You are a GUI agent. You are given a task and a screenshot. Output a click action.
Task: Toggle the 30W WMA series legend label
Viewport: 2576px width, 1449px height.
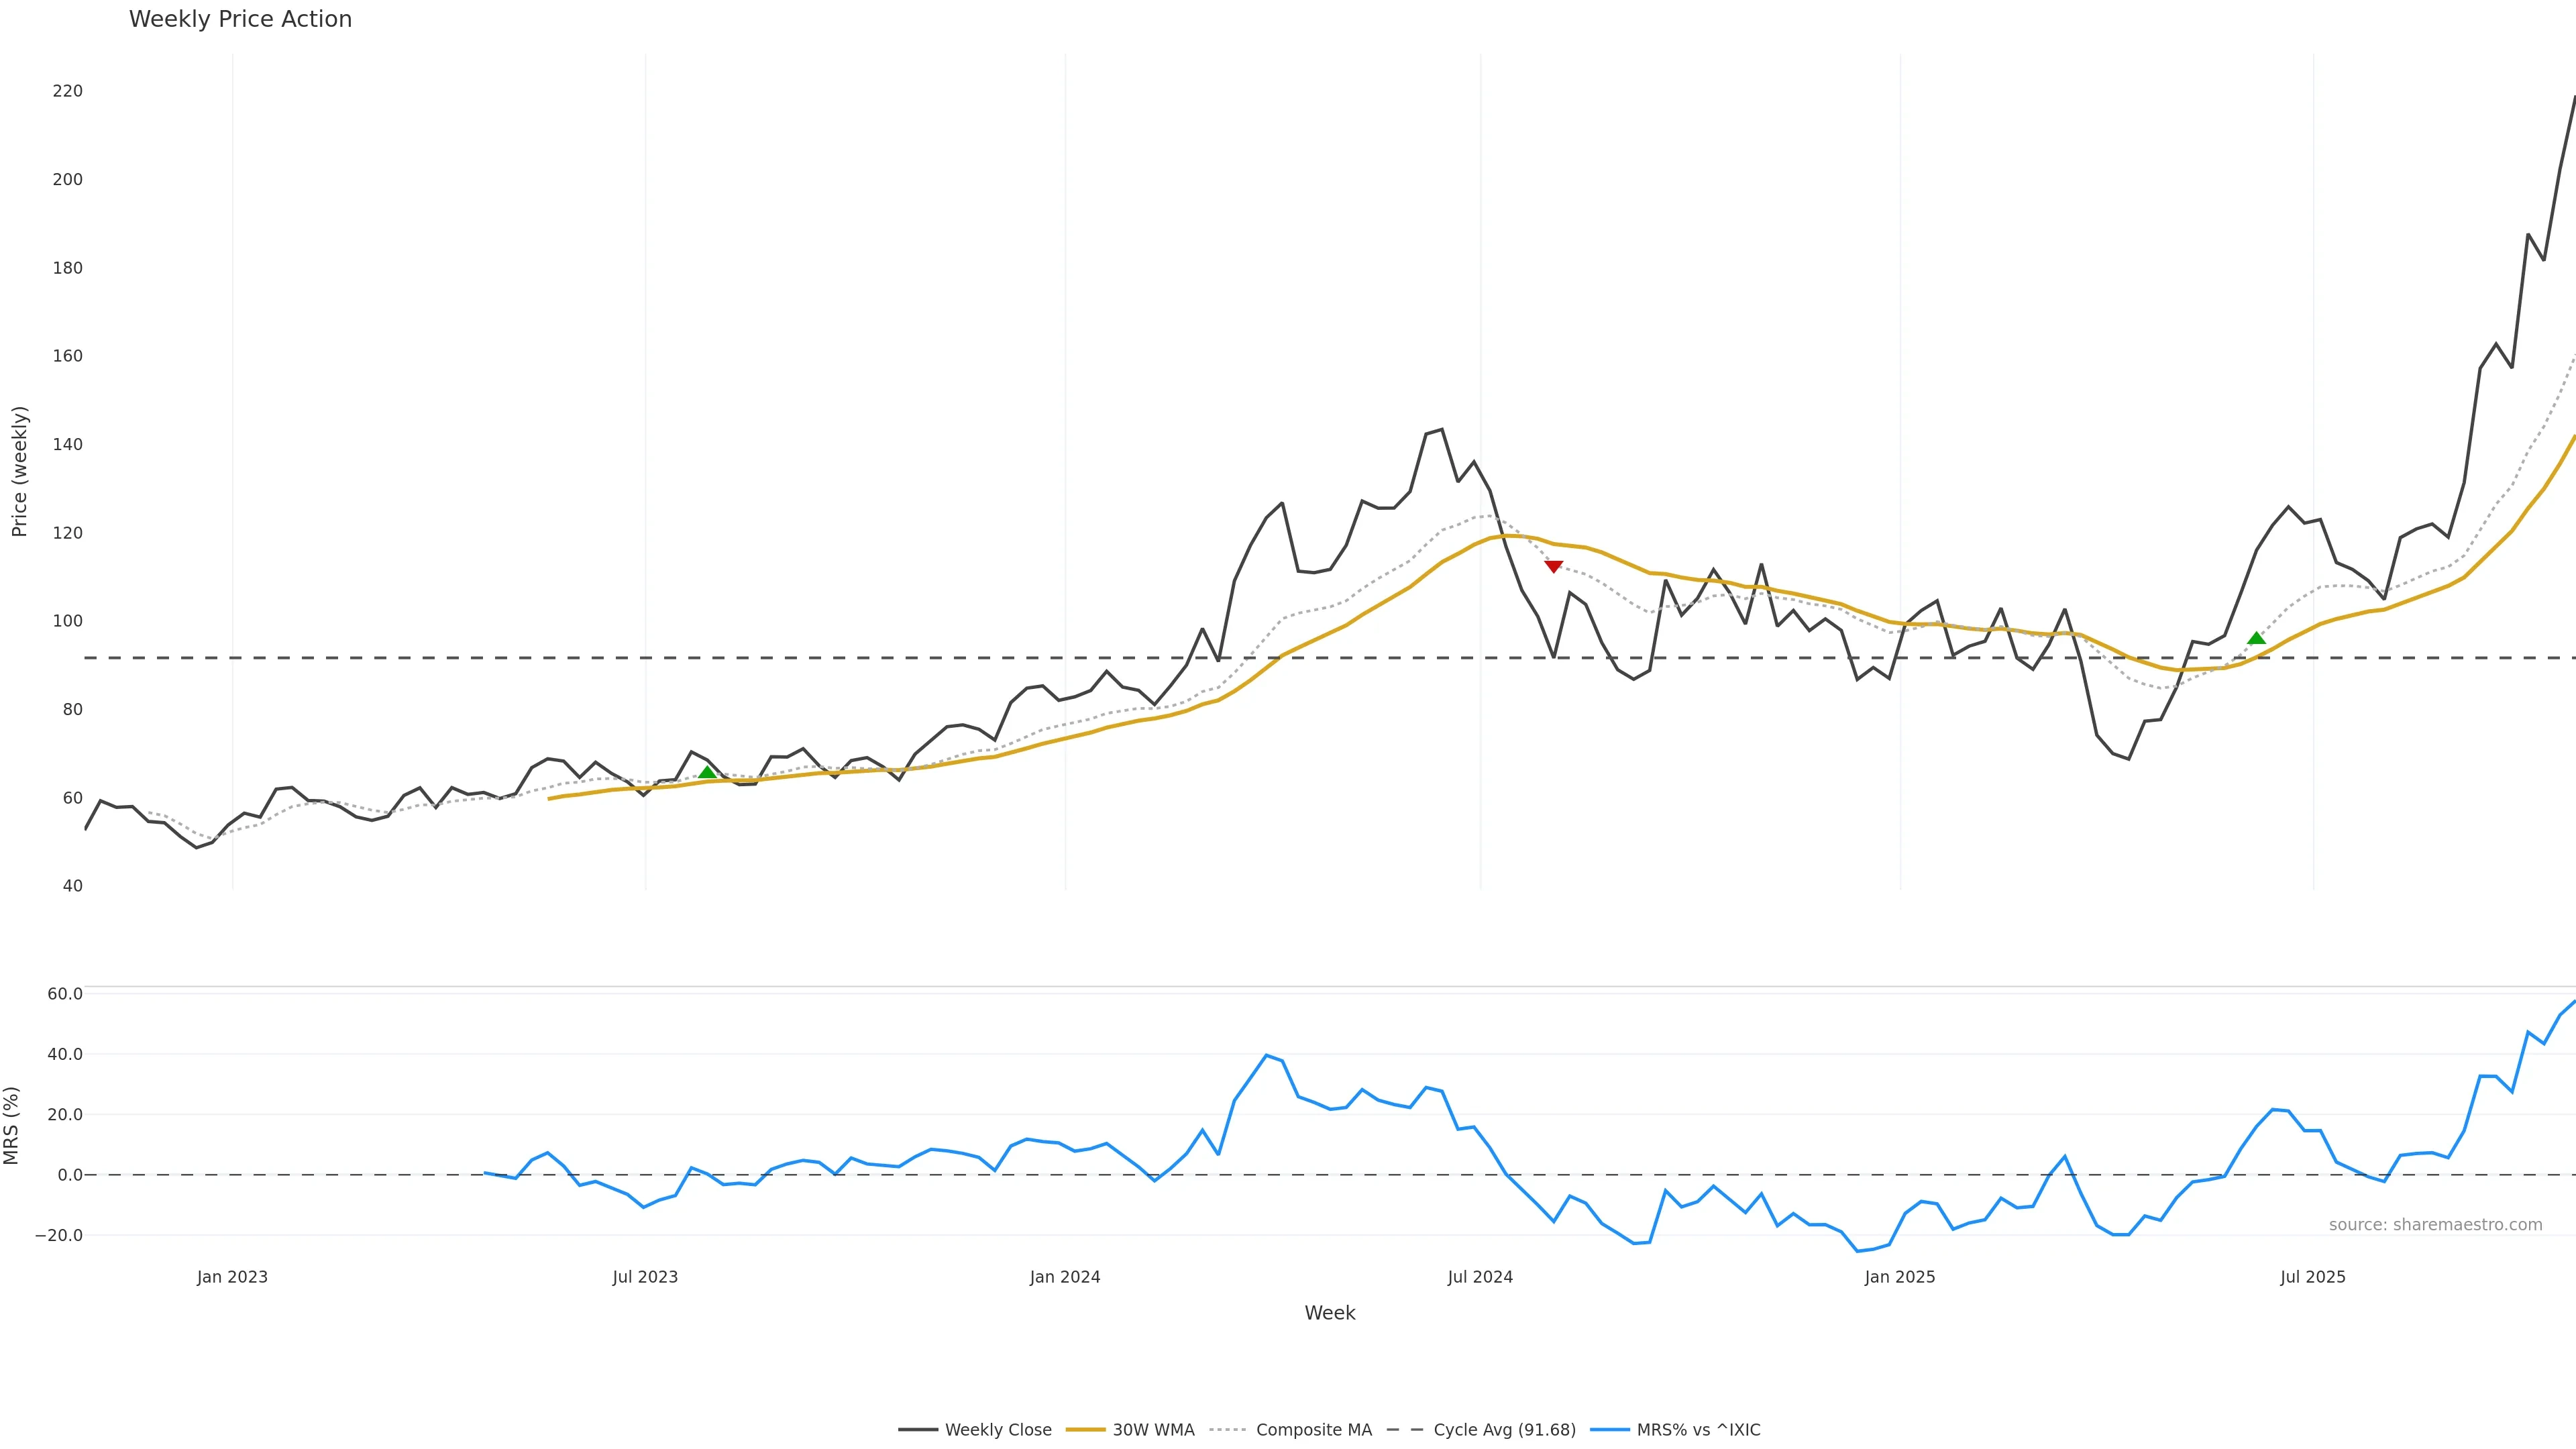coord(1153,1430)
